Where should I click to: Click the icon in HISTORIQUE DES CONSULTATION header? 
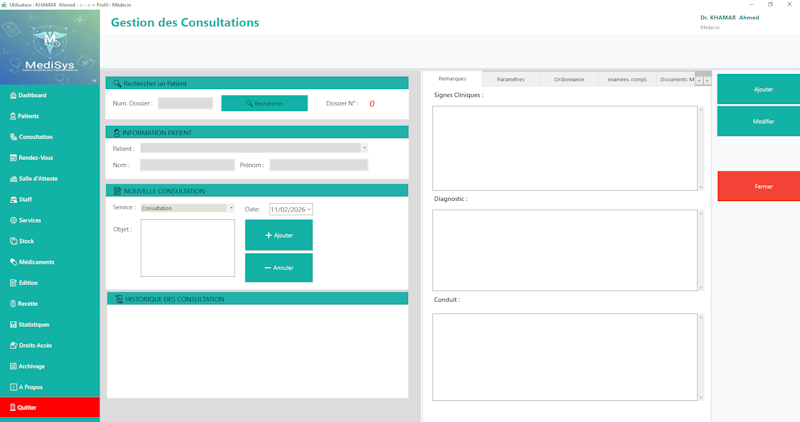(x=118, y=299)
